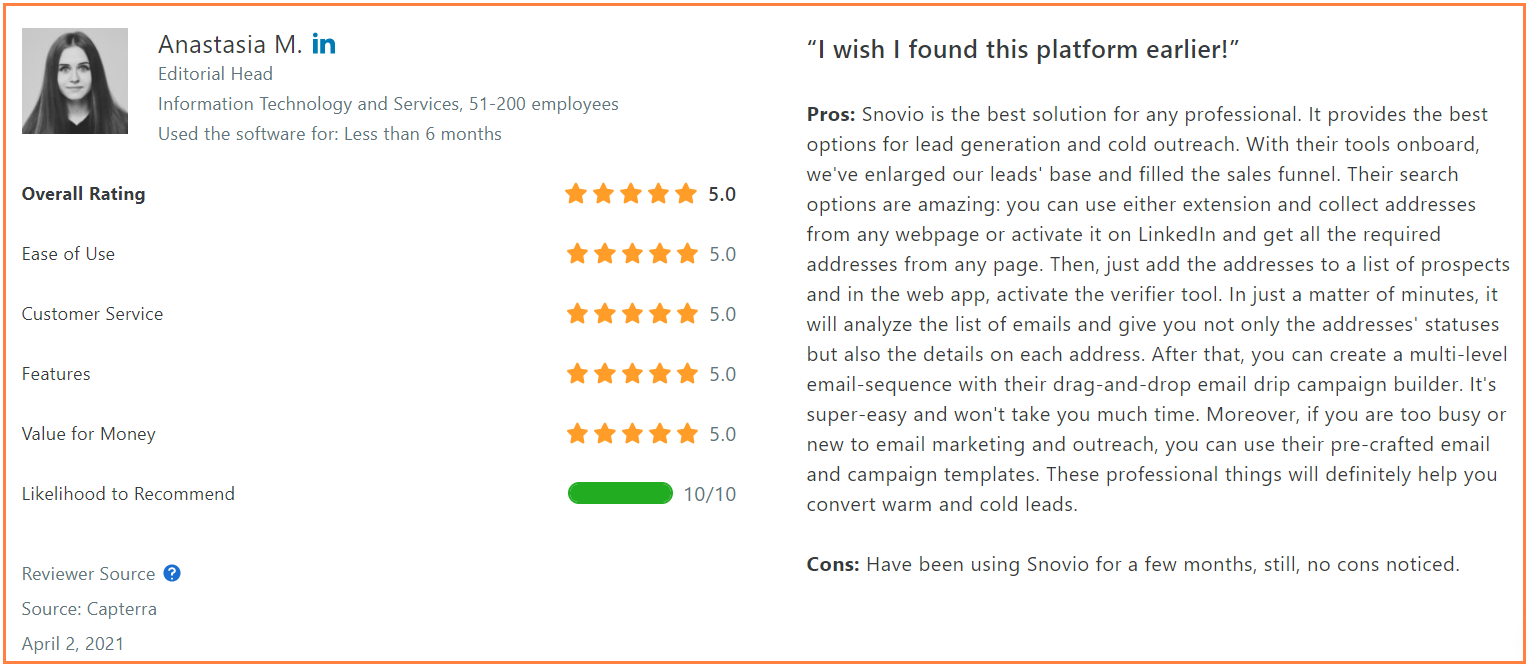Image resolution: width=1528 pixels, height=666 pixels.
Task: Click the 10/10 recommendation score
Action: pyautogui.click(x=710, y=494)
